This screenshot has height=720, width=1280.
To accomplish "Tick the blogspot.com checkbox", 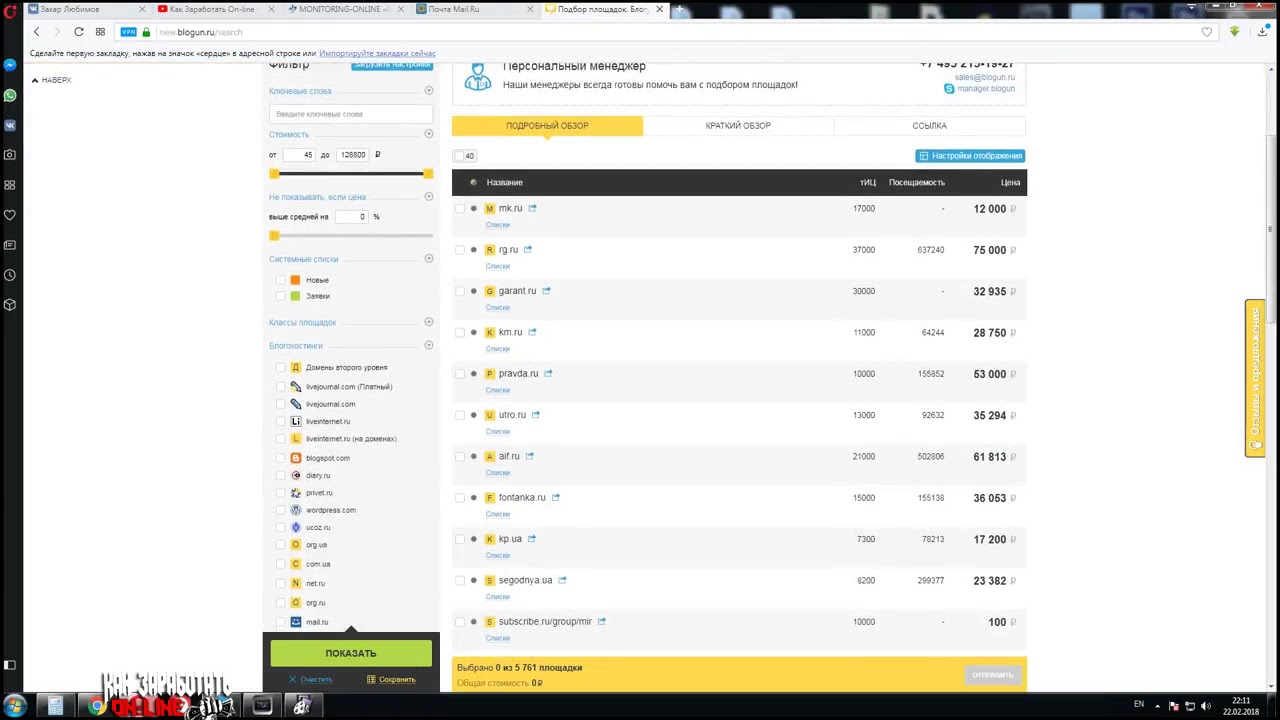I will (280, 458).
